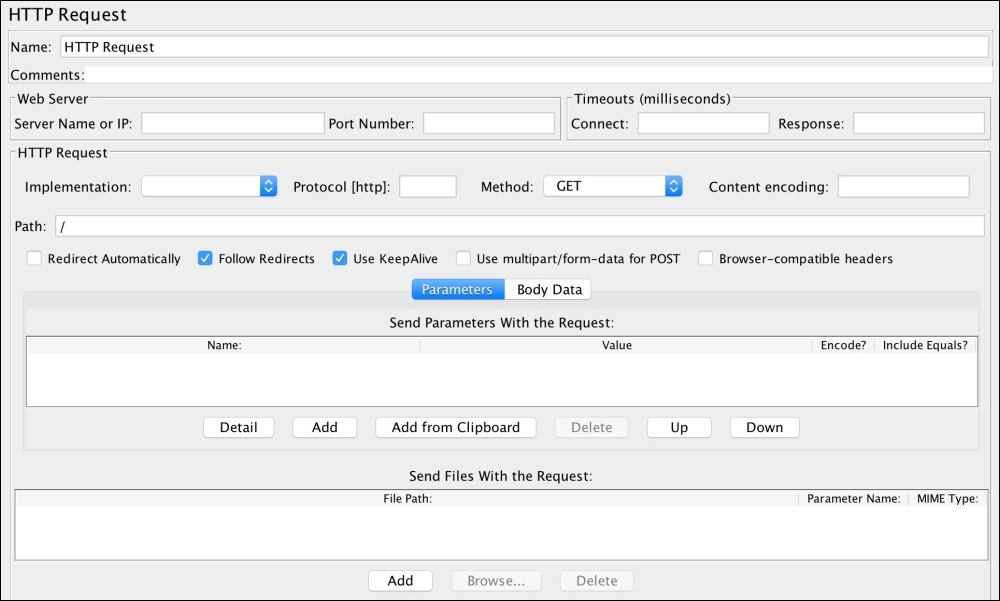Select the Parameters tab

(457, 289)
